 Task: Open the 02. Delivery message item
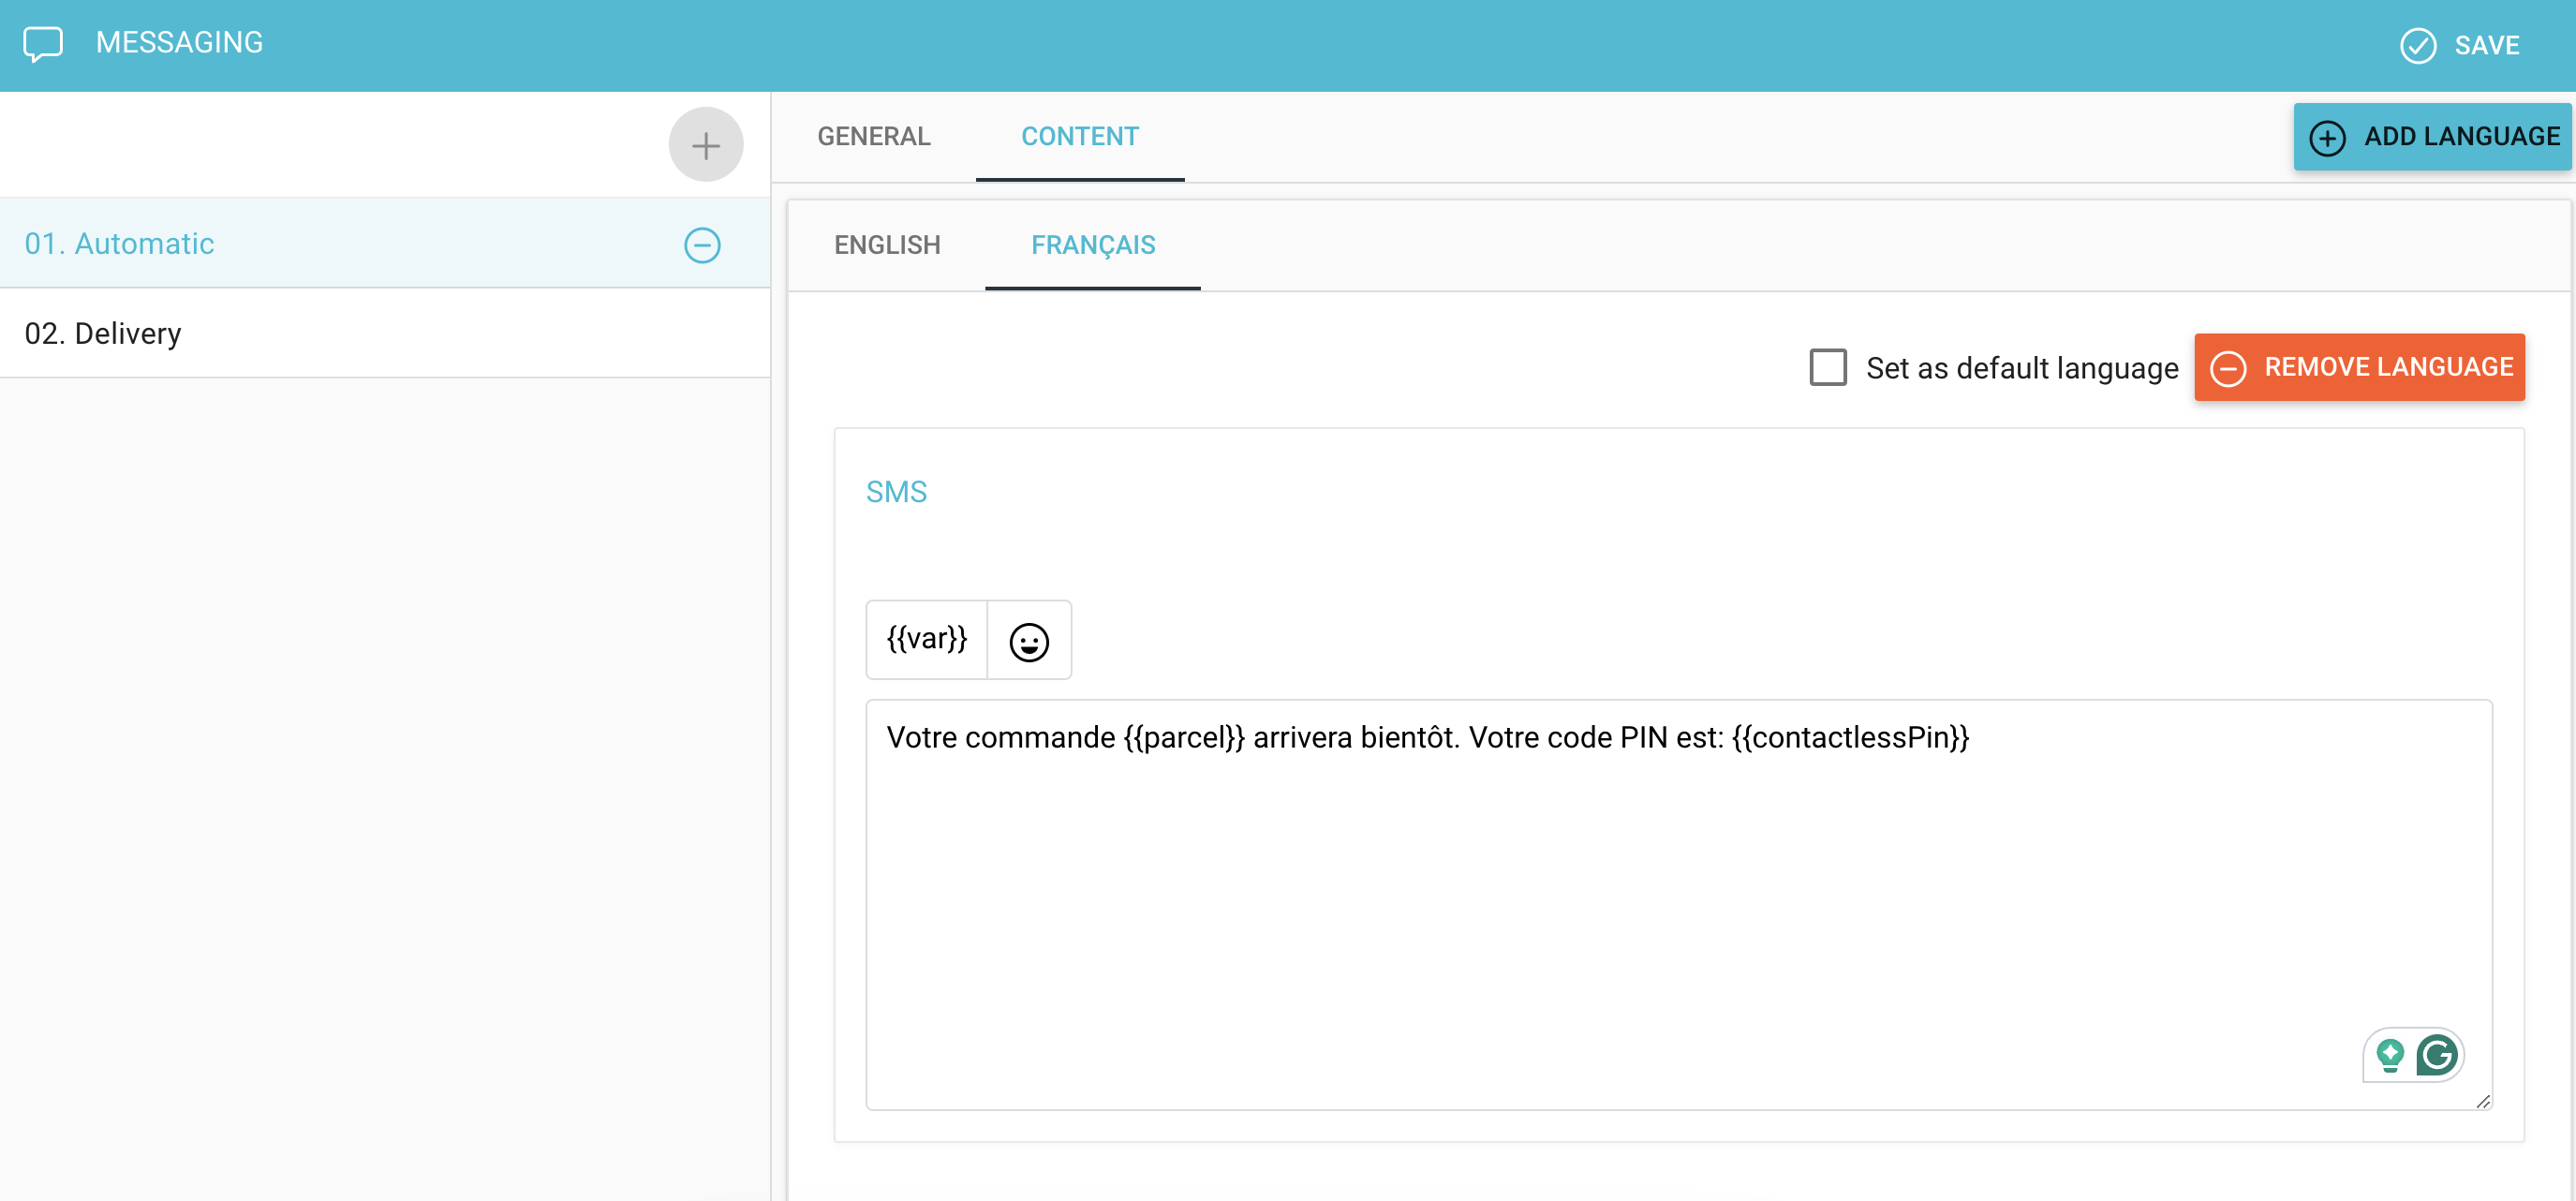385,333
